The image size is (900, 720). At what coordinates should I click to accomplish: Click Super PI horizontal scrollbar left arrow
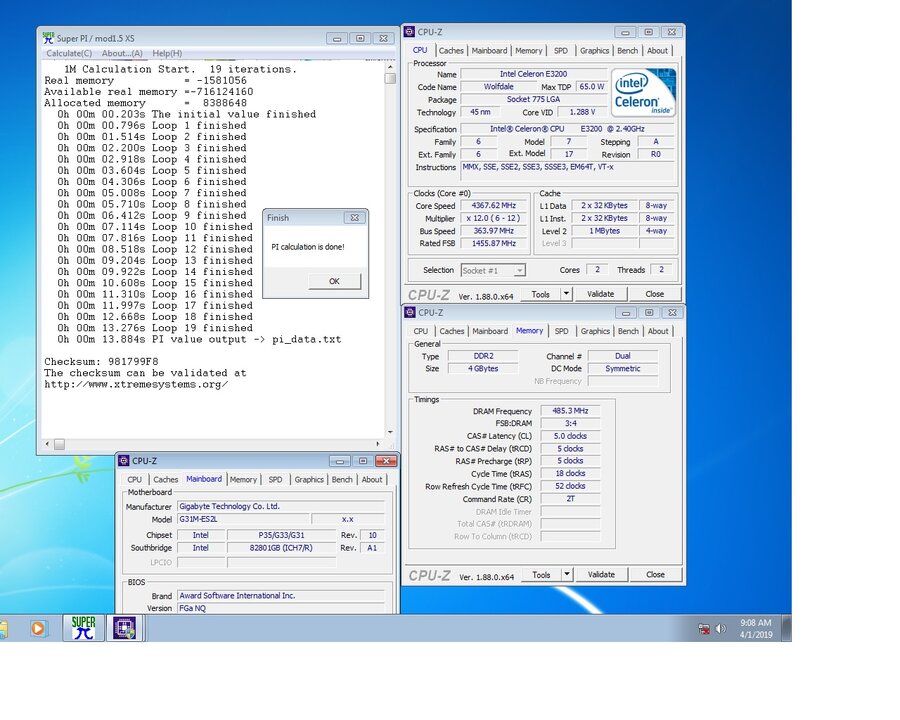(47, 444)
